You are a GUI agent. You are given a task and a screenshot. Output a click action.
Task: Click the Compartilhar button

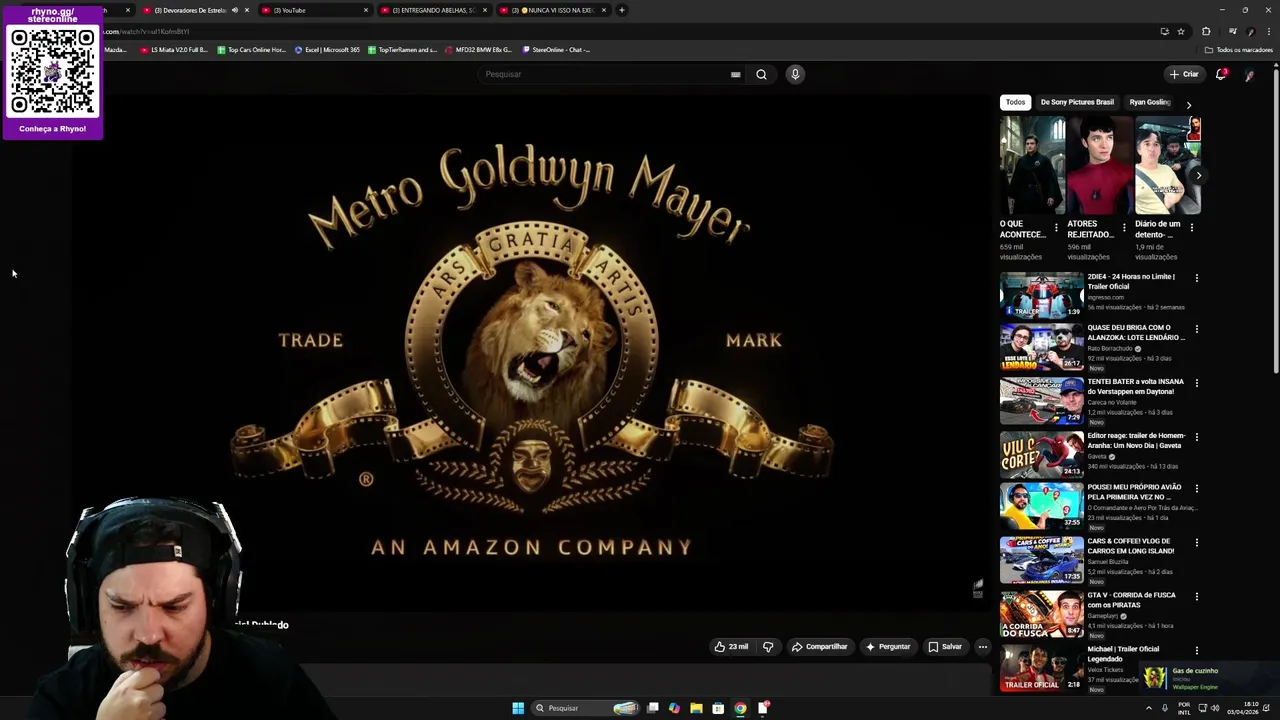819,647
